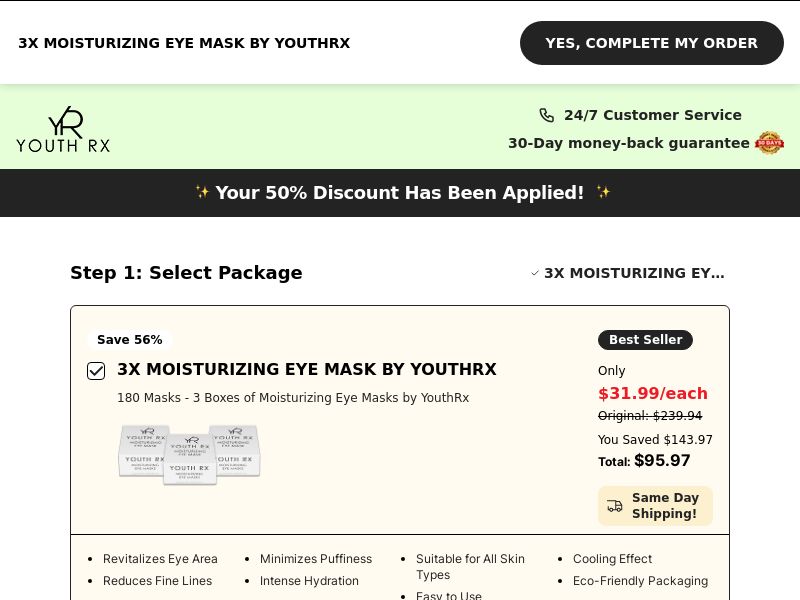Screen dimensions: 800x600
Task: Click the Same Day Shipping truck icon
Action: pyautogui.click(x=615, y=506)
